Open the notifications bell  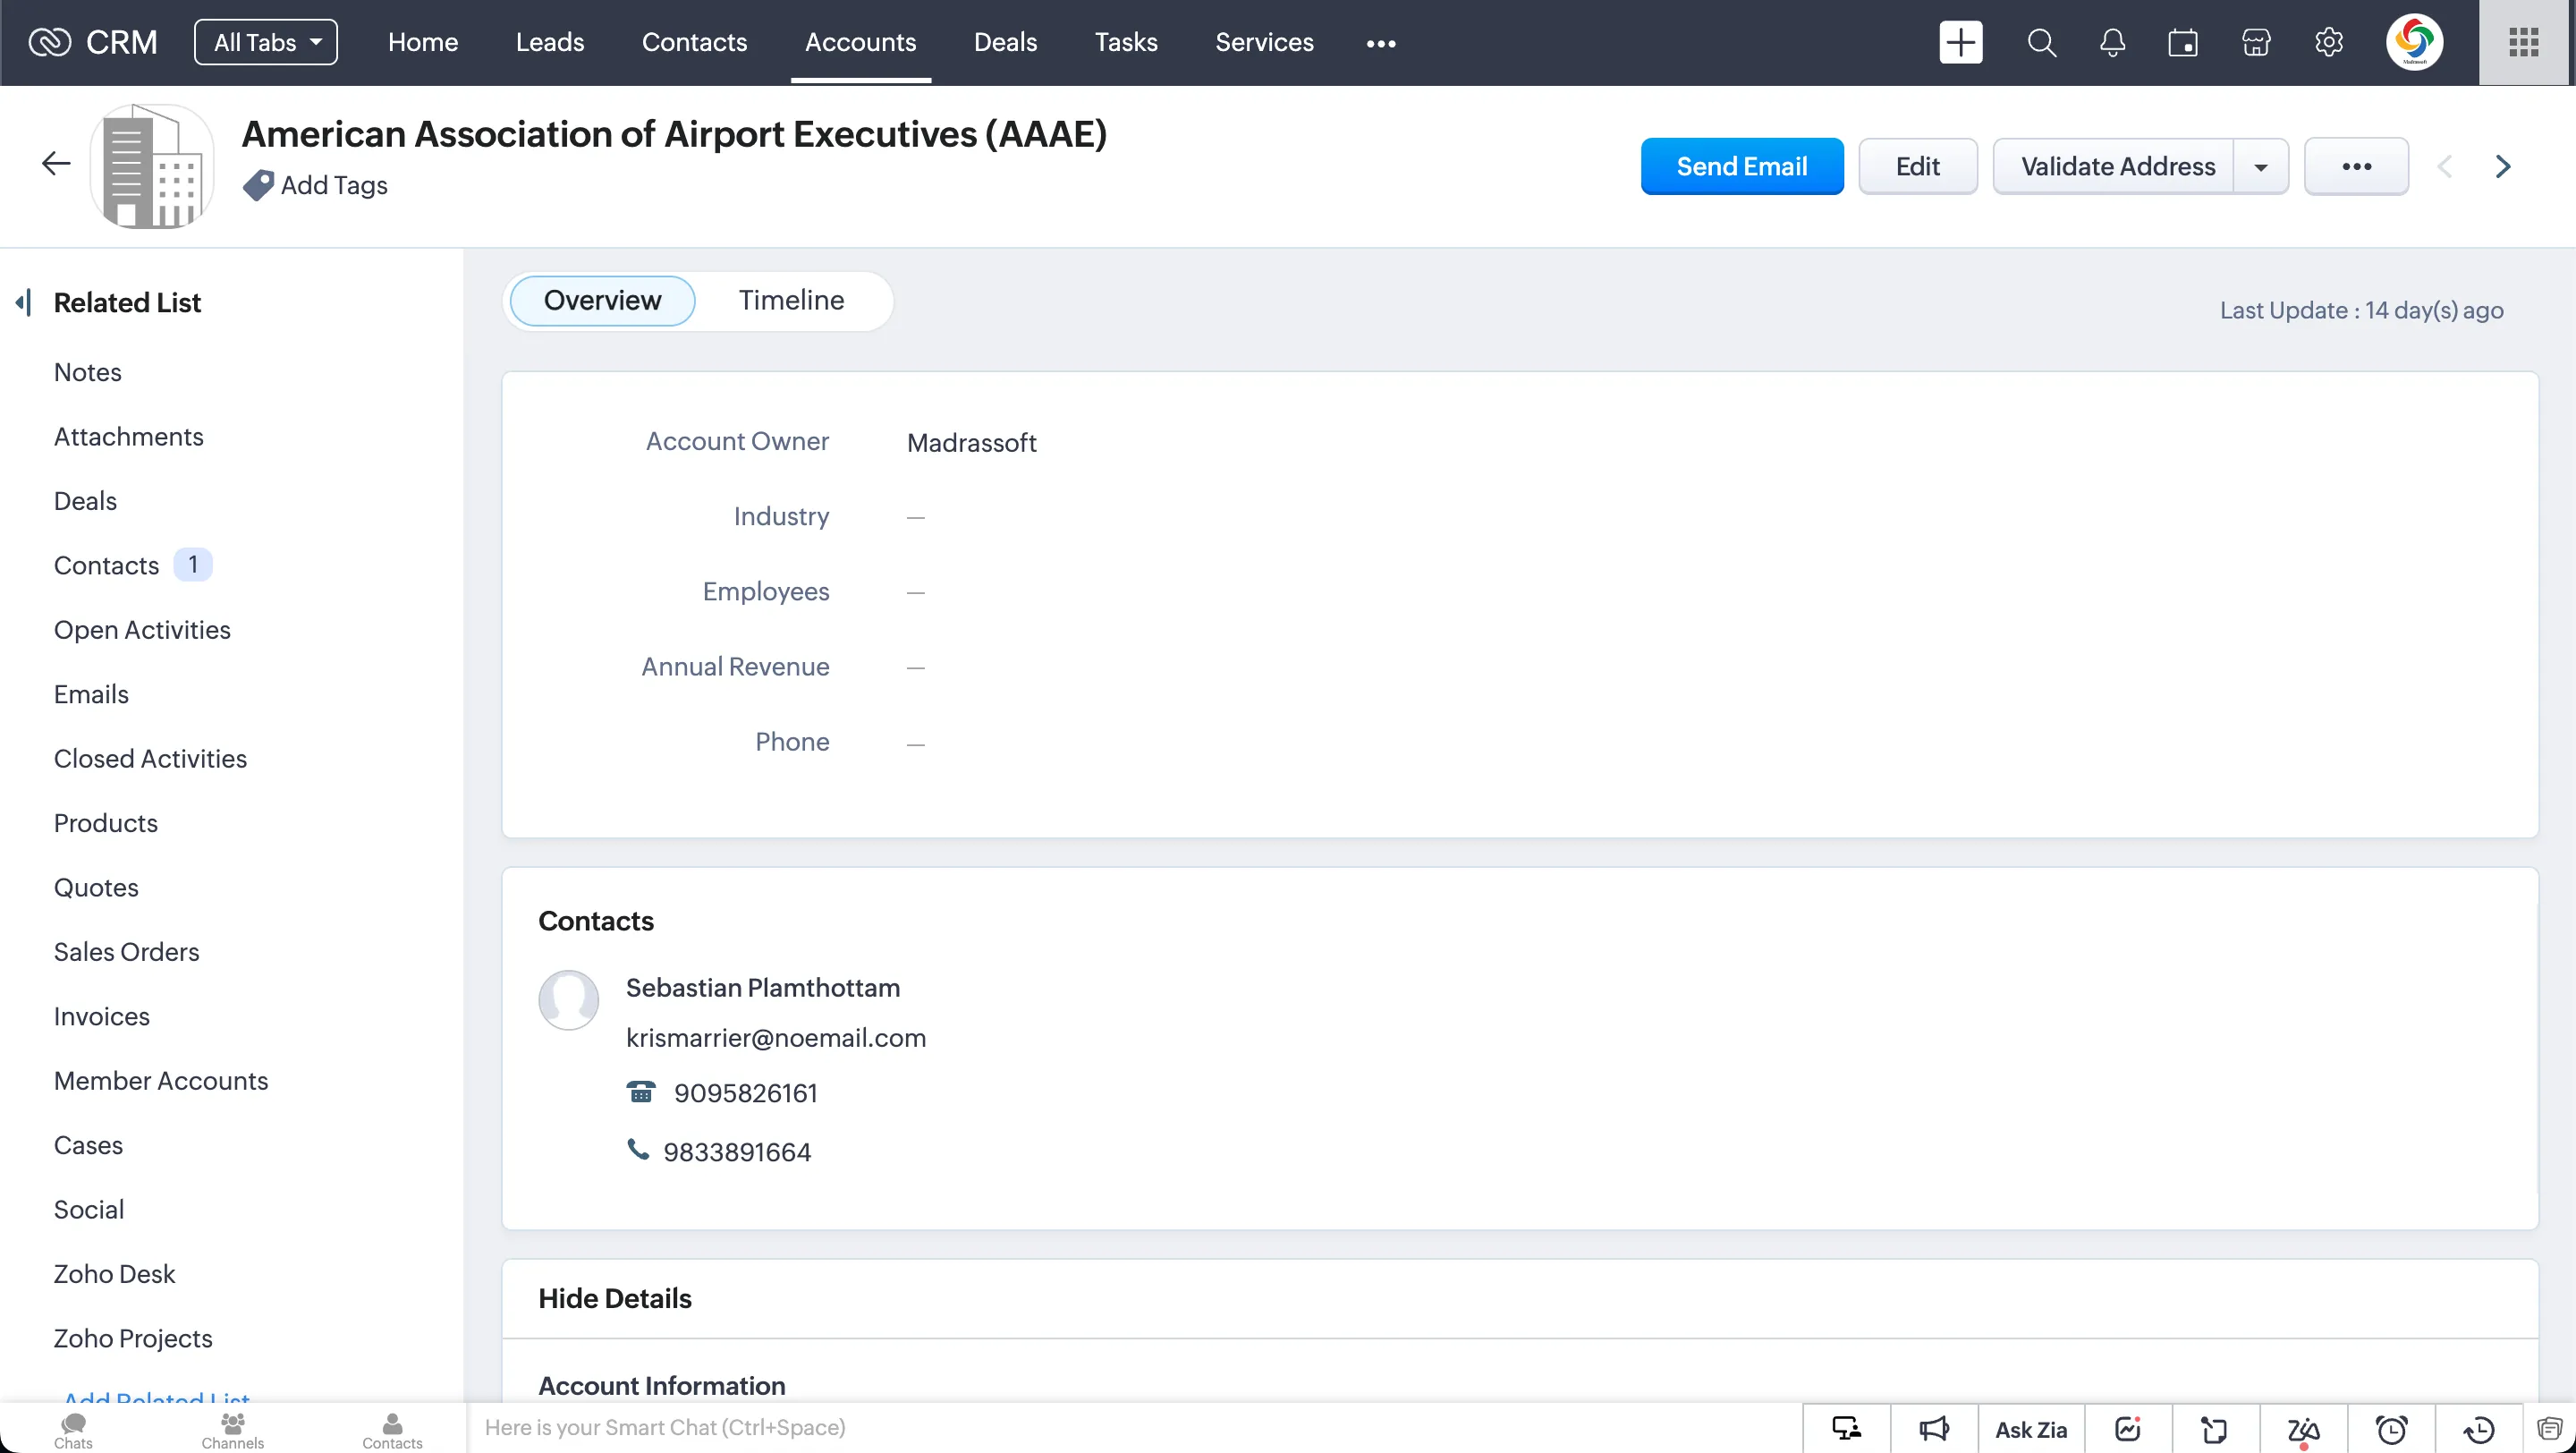tap(2112, 42)
